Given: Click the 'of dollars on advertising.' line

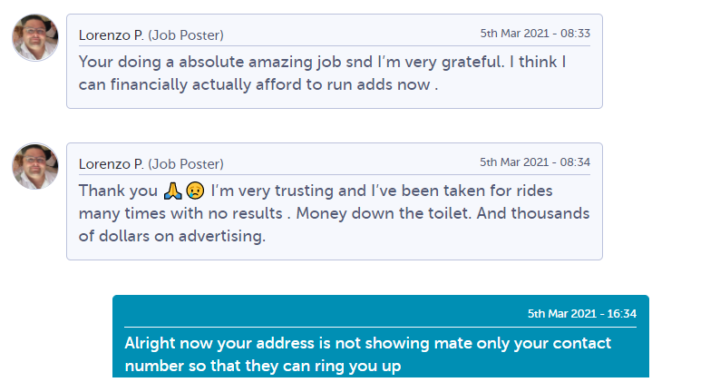Looking at the screenshot, I should [172, 236].
